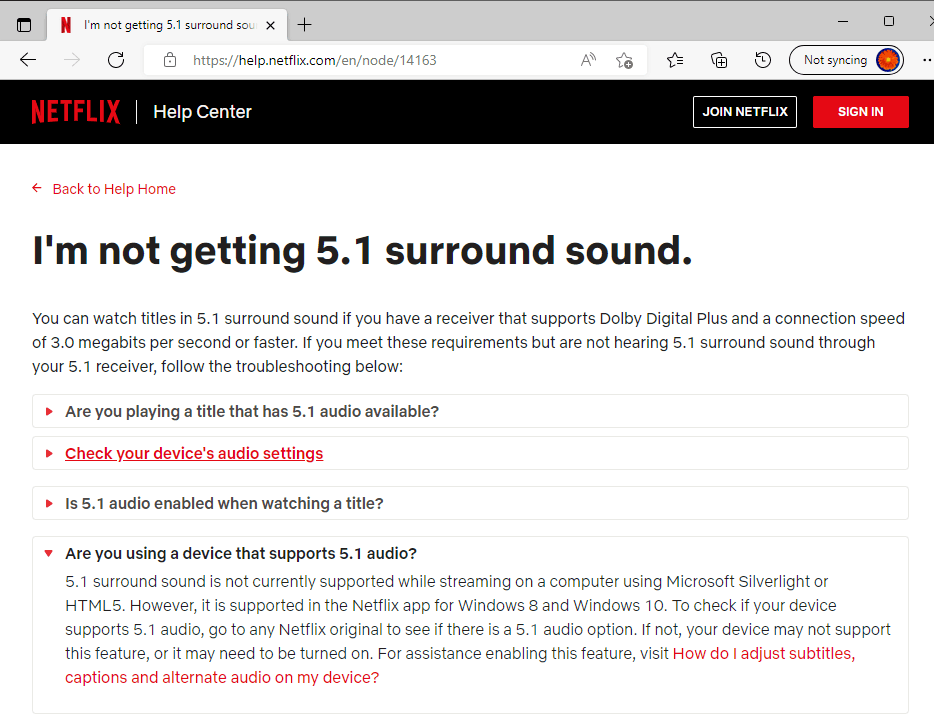Click the page heading 'I'm not getting 5.1 surround sound.'

point(362,251)
